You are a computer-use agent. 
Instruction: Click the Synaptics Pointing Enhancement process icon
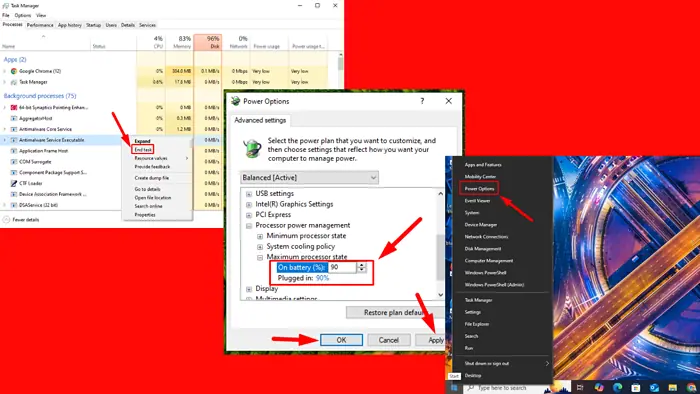pos(14,108)
